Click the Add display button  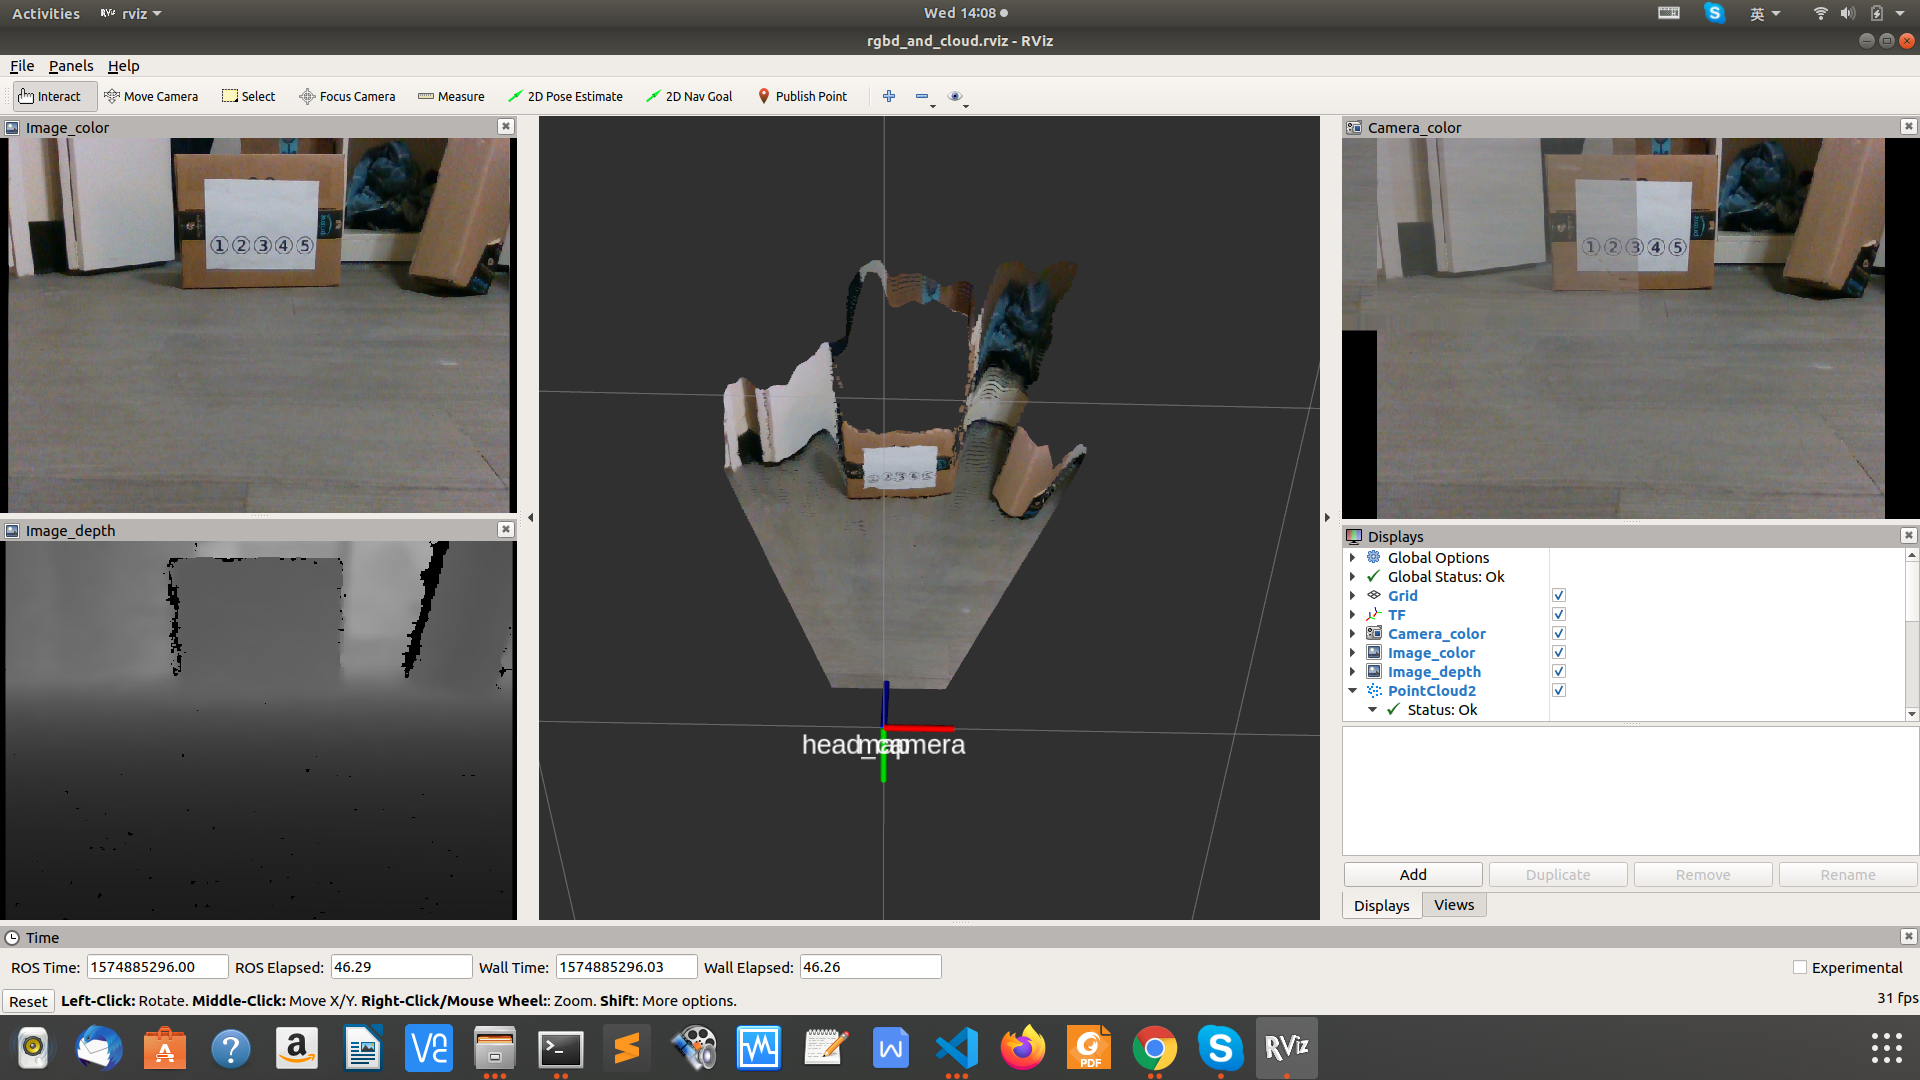pos(1412,874)
